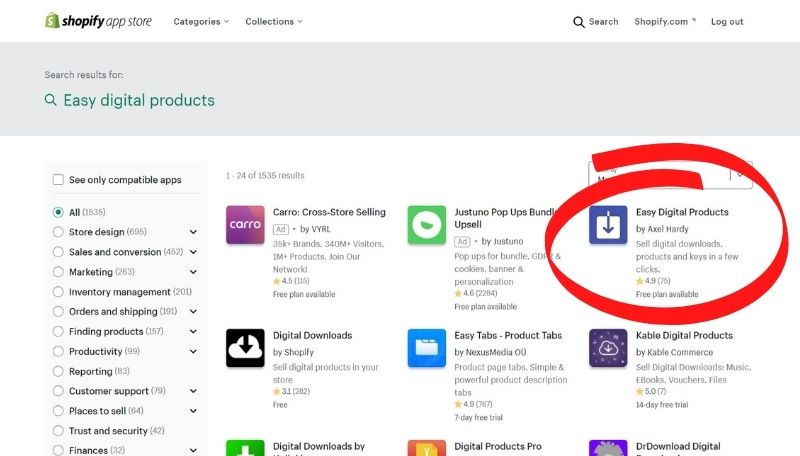The width and height of the screenshot is (800, 456).
Task: Open the Categories menu
Action: [x=201, y=21]
